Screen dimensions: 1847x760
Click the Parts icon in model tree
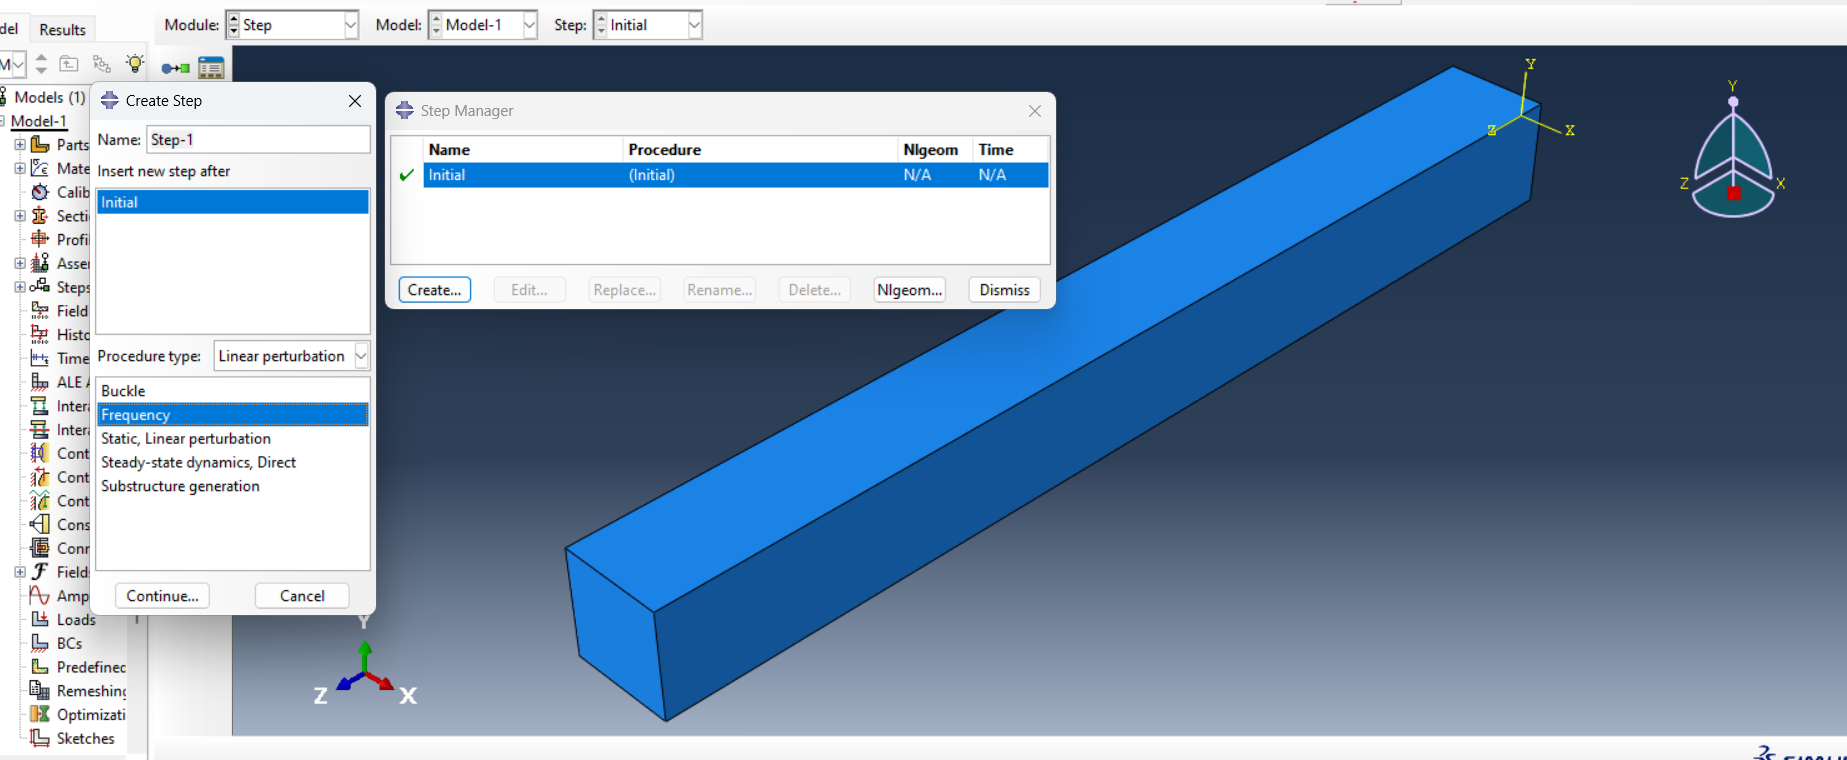[x=40, y=144]
